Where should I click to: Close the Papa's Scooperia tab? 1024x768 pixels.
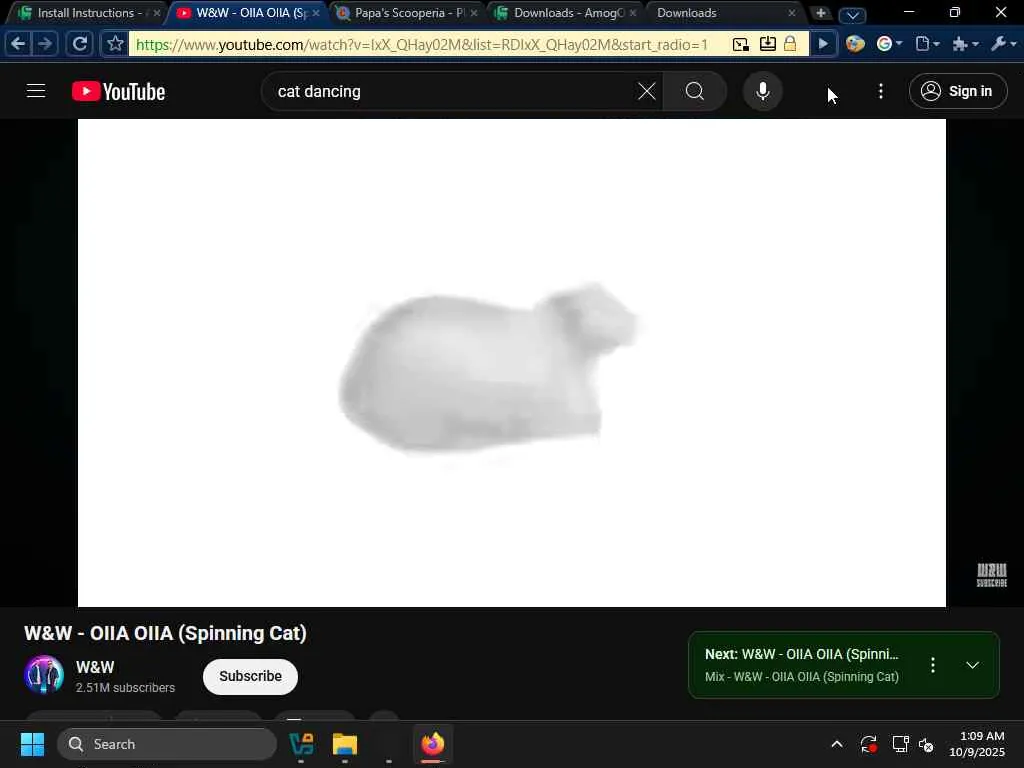click(474, 13)
